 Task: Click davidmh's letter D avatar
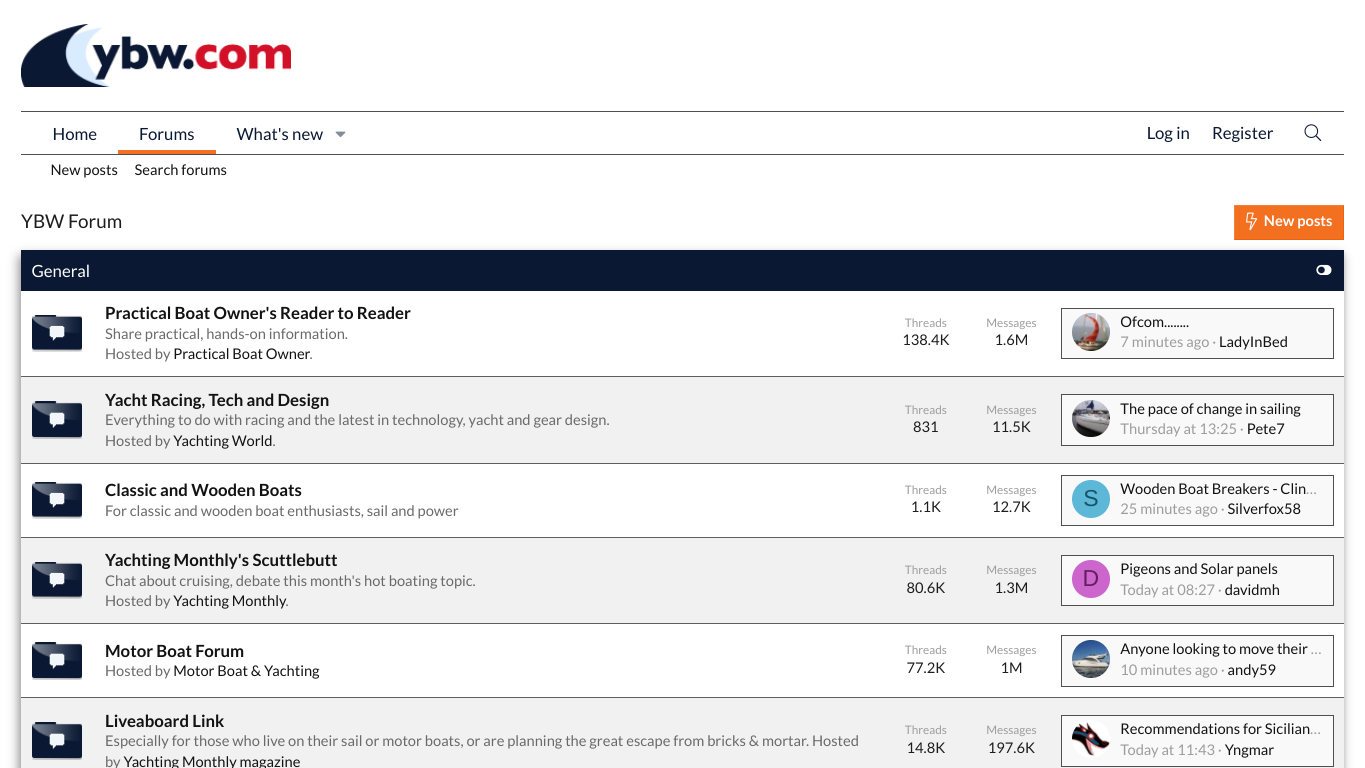pyautogui.click(x=1091, y=579)
